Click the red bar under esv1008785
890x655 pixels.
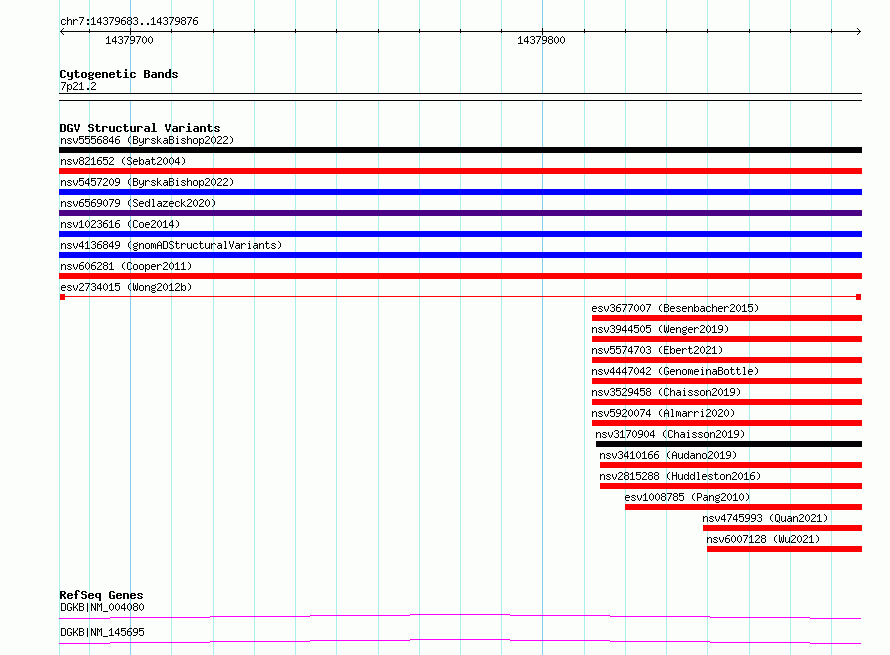click(744, 507)
